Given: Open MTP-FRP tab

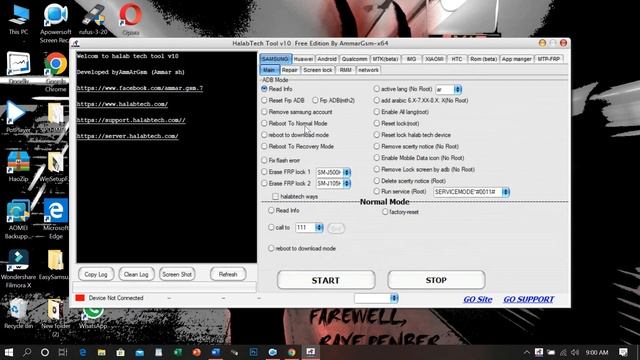Looking at the screenshot, I should point(549,59).
